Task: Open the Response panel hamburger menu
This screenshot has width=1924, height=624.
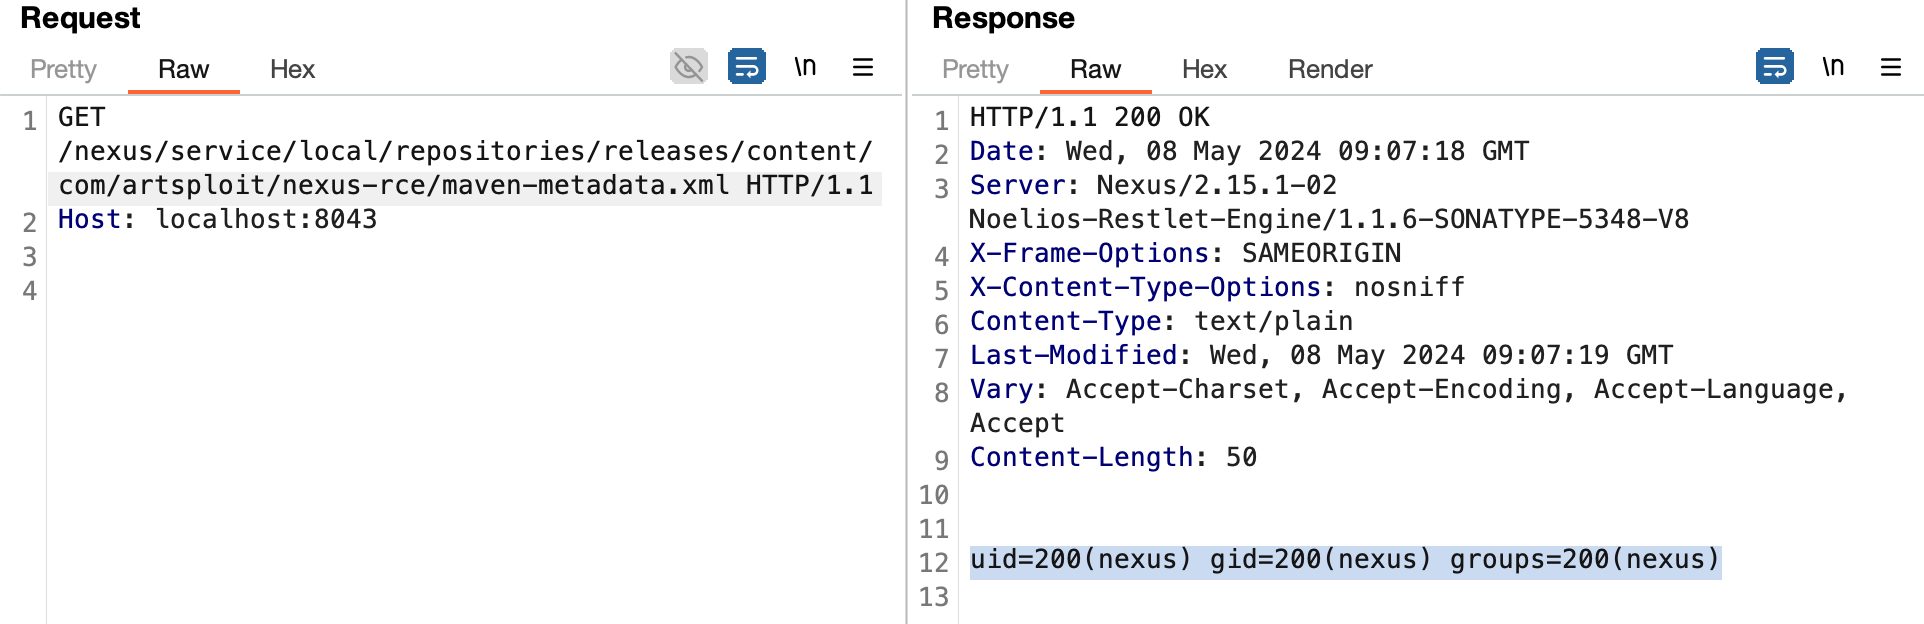Action: 1890,67
